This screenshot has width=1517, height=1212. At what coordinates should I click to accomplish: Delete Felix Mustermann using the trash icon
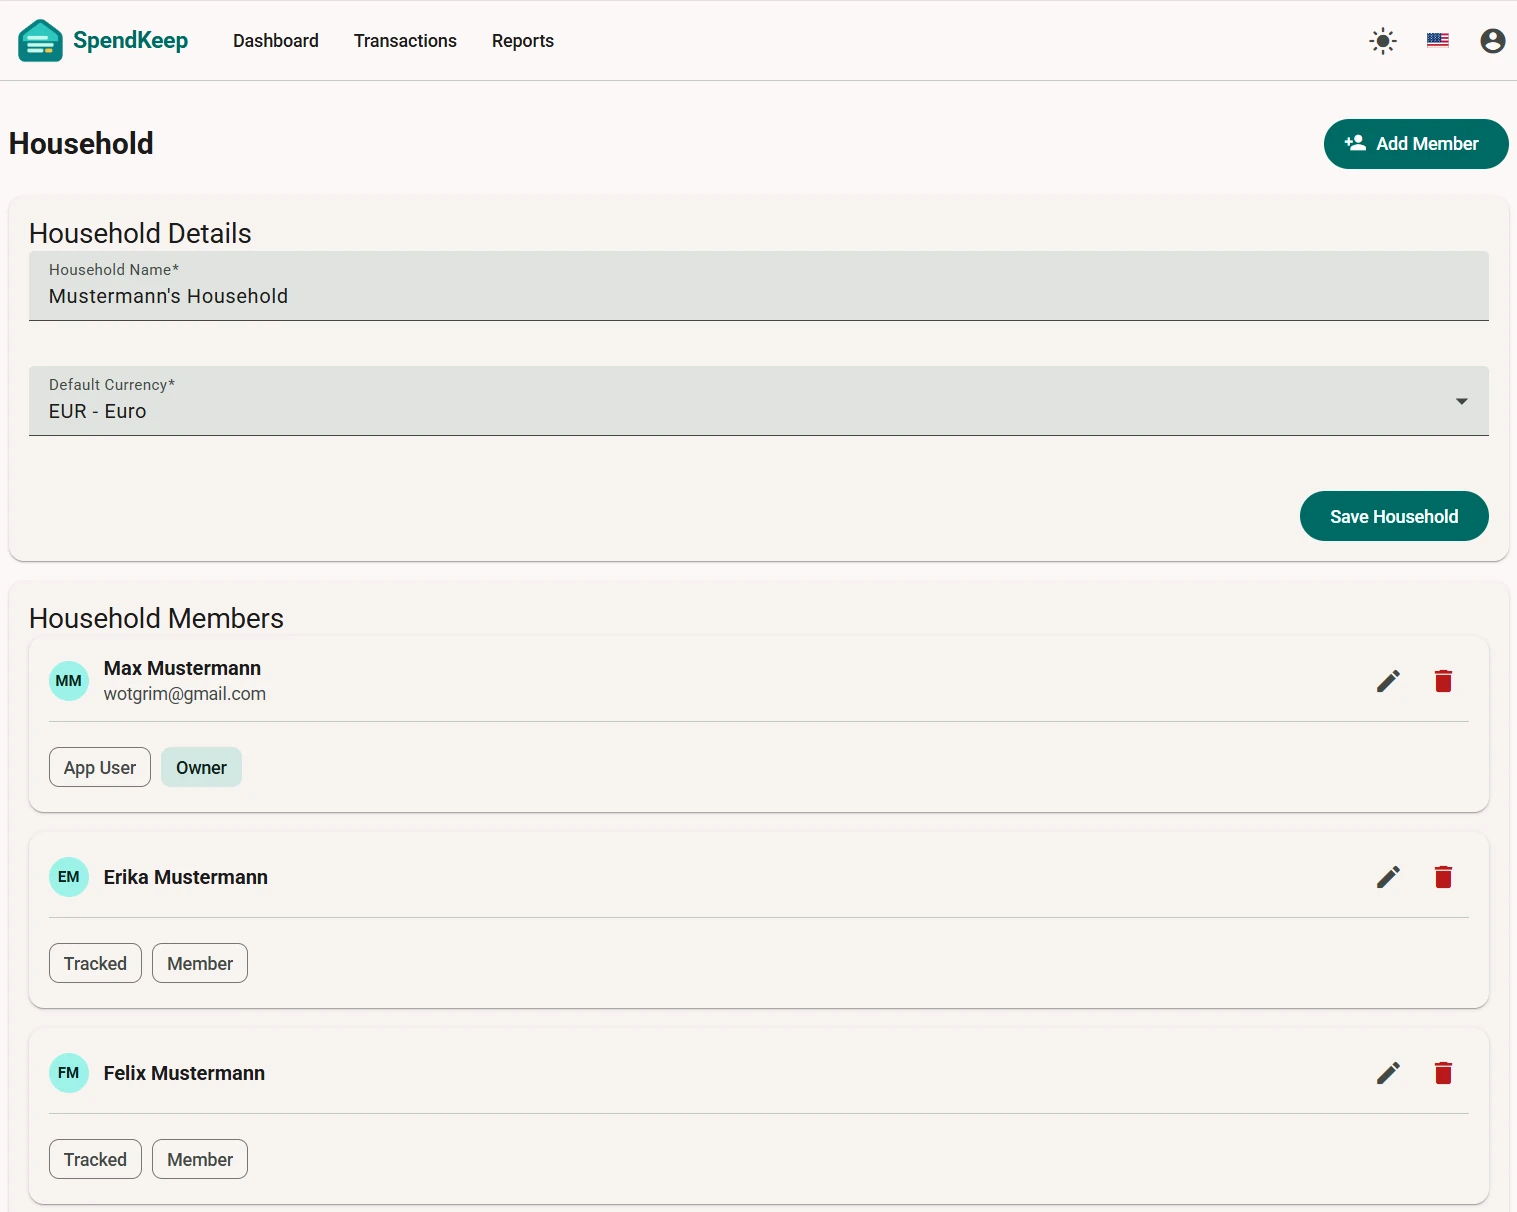tap(1443, 1073)
